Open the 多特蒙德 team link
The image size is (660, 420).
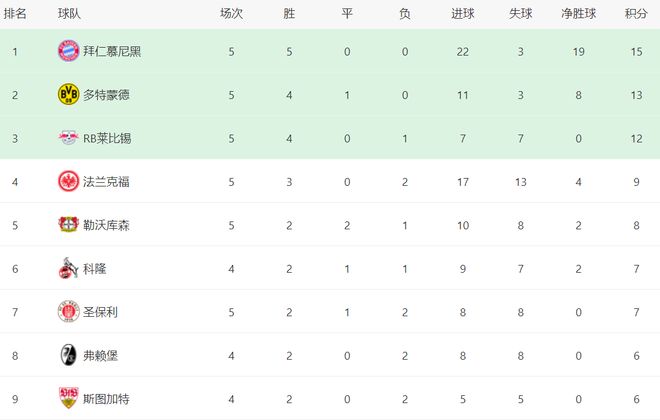click(x=106, y=95)
